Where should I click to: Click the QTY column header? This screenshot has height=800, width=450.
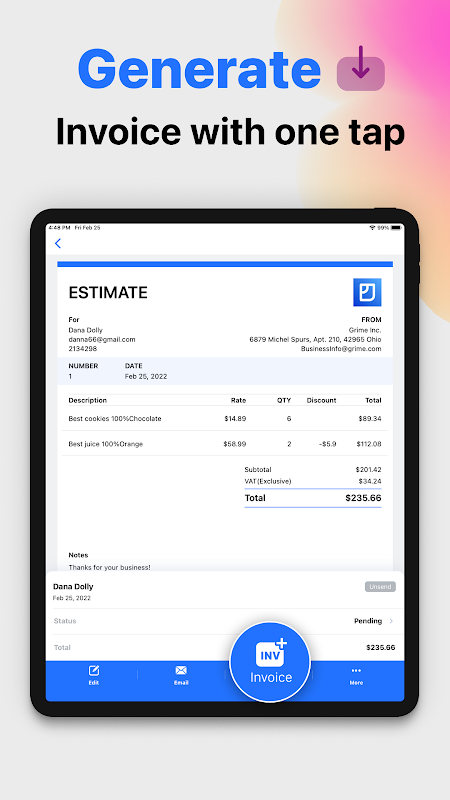(284, 400)
